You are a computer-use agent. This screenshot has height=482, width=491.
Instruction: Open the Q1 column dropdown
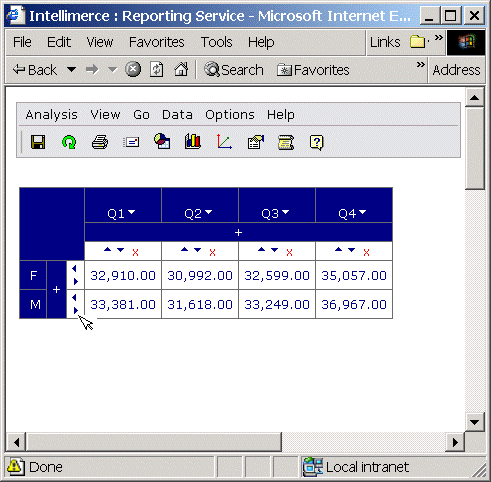(131, 212)
